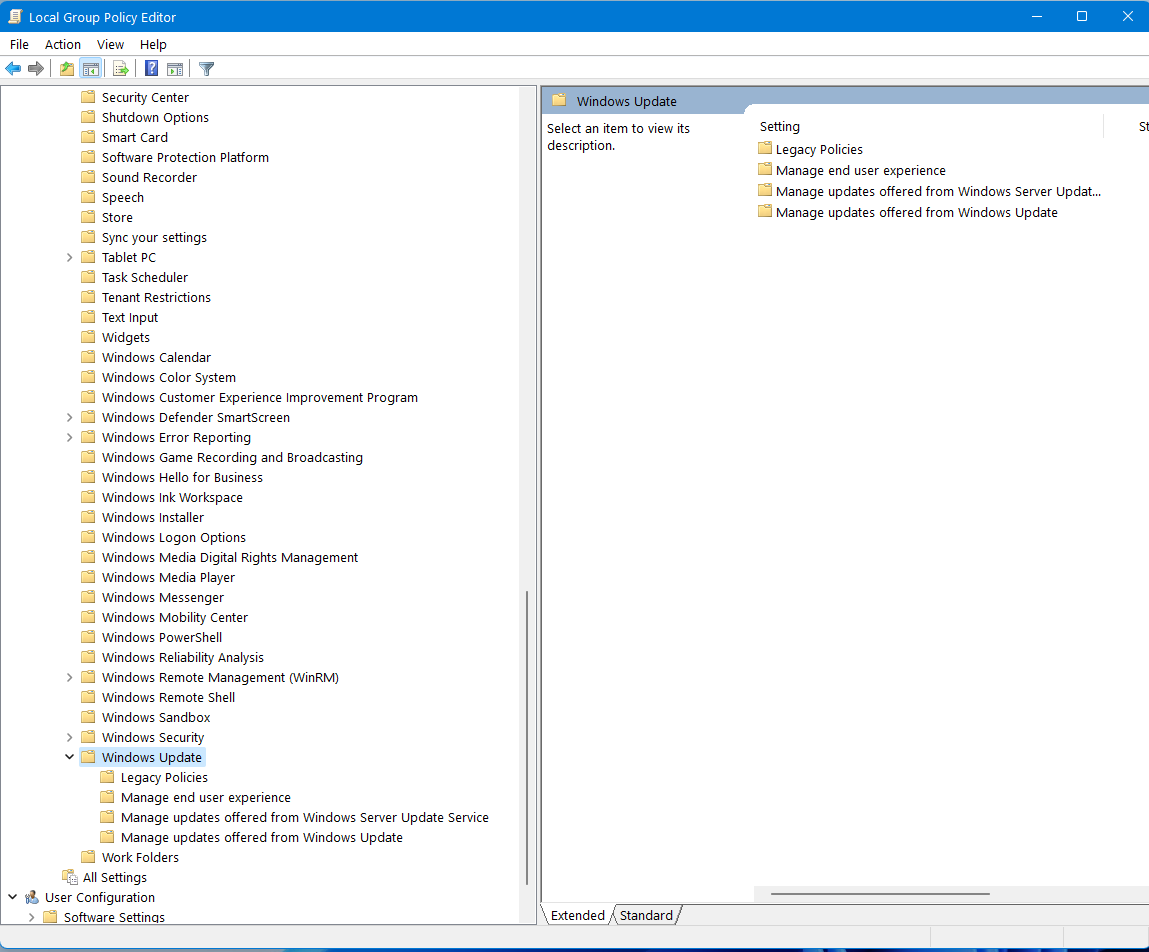This screenshot has height=952, width=1149.
Task: Expand the Windows Security folder
Action: pos(69,737)
